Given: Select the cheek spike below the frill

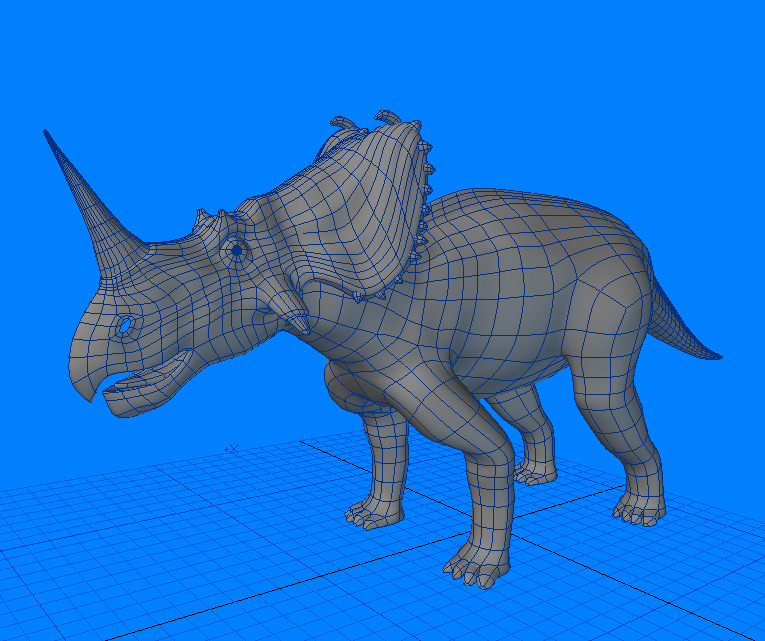Looking at the screenshot, I should (291, 306).
